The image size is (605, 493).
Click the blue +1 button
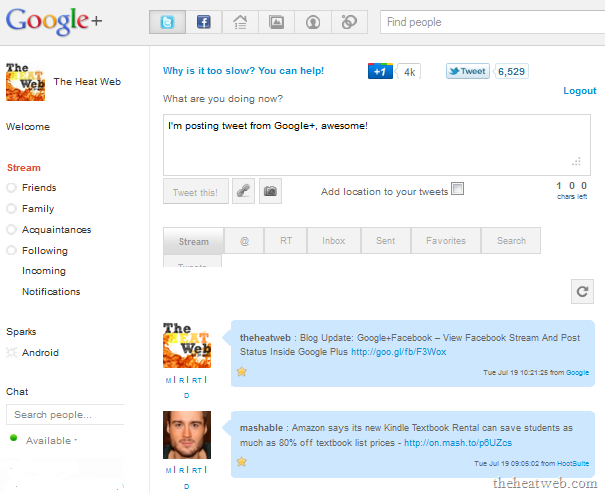(x=380, y=71)
